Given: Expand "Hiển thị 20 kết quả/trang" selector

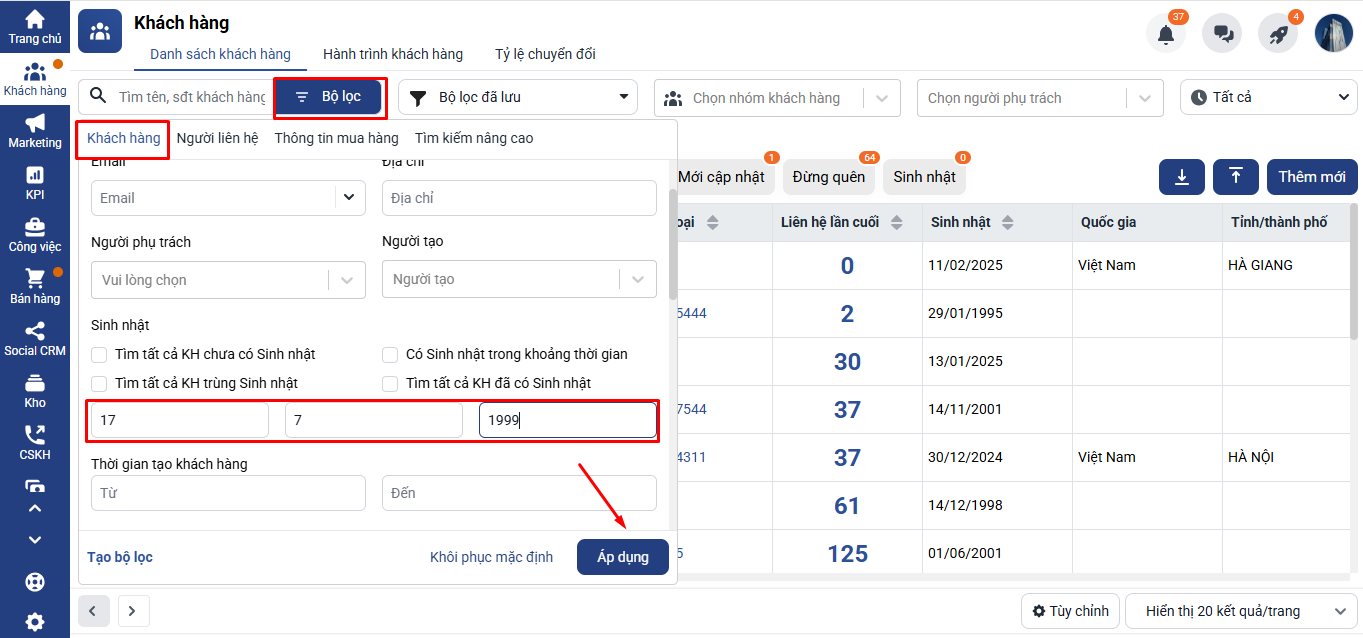Looking at the screenshot, I should click(x=1240, y=611).
